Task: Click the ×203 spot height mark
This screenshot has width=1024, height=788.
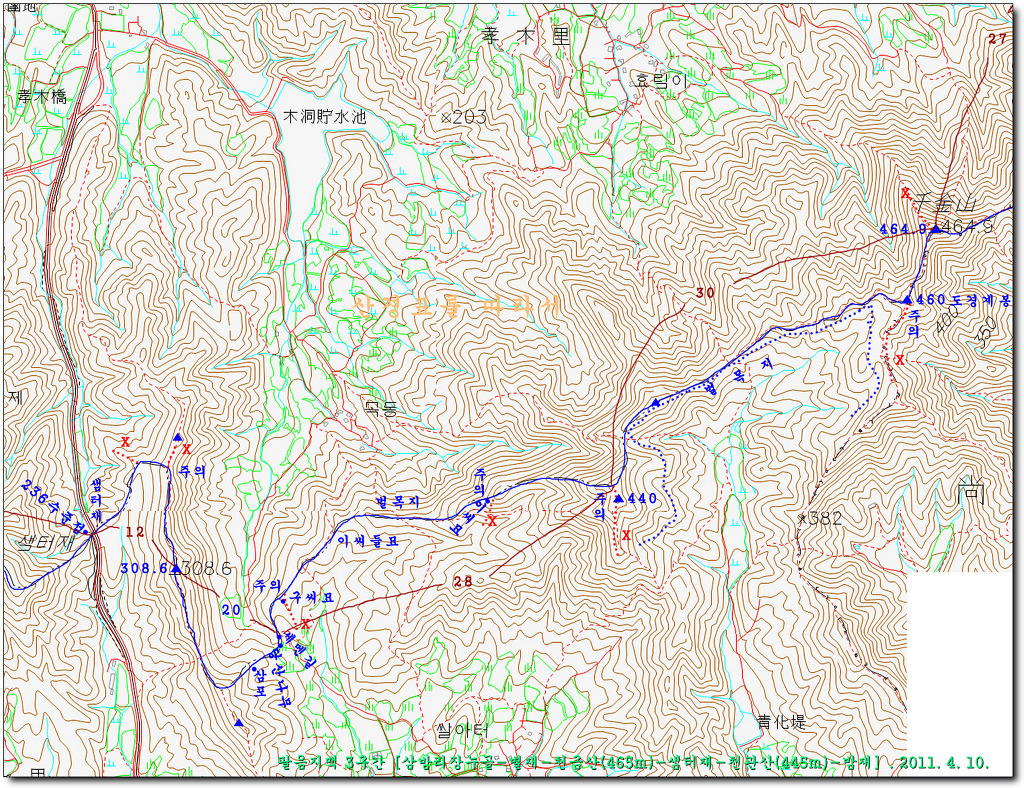Action: click(x=464, y=117)
